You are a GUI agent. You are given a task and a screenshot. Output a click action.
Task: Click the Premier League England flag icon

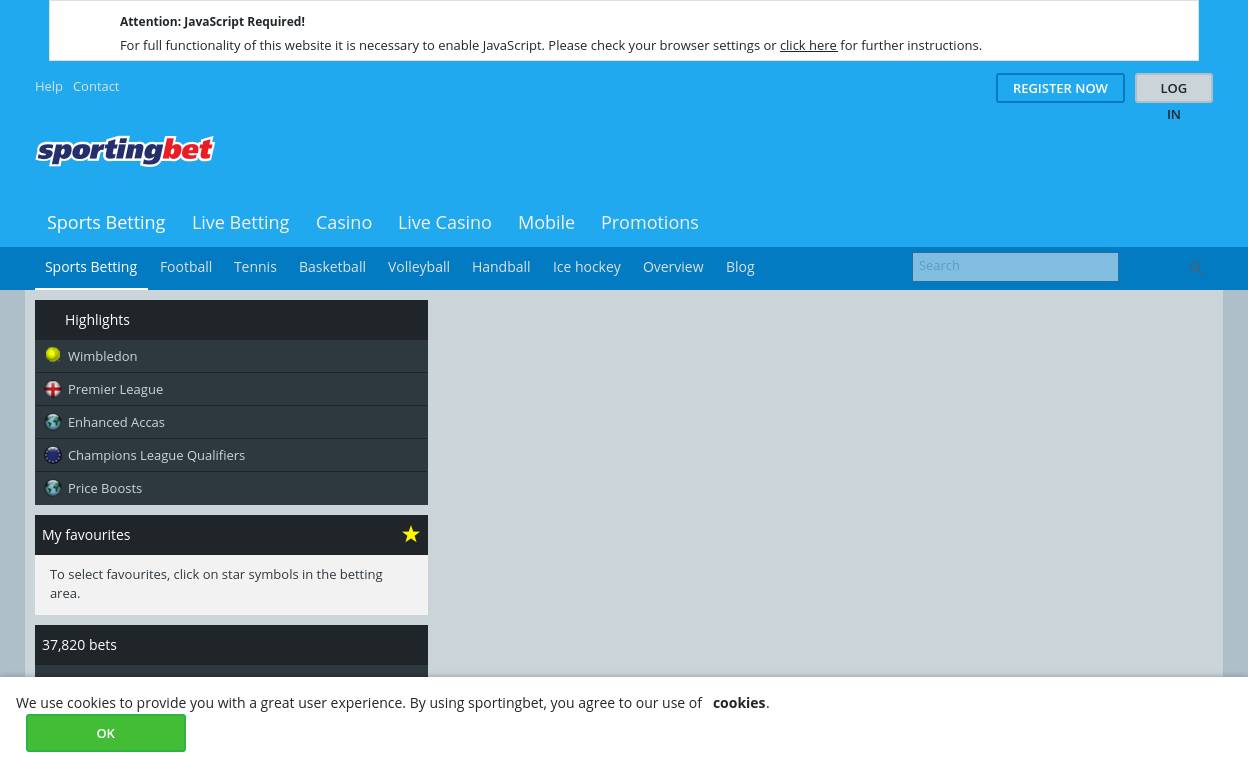coord(53,389)
